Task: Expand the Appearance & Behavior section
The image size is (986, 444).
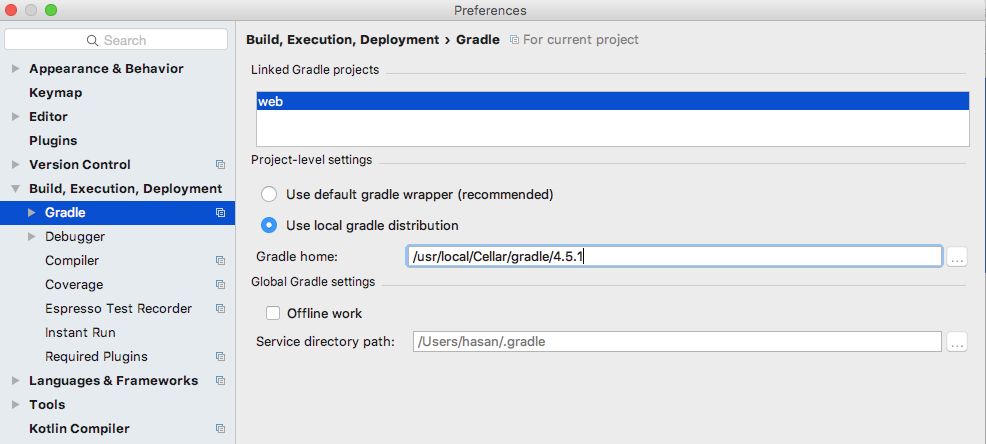Action: coord(16,69)
